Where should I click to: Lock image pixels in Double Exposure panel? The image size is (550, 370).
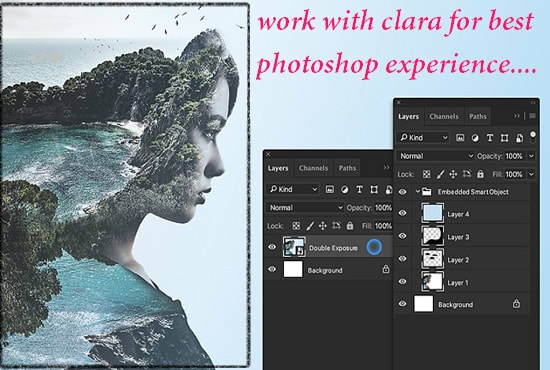[310, 226]
